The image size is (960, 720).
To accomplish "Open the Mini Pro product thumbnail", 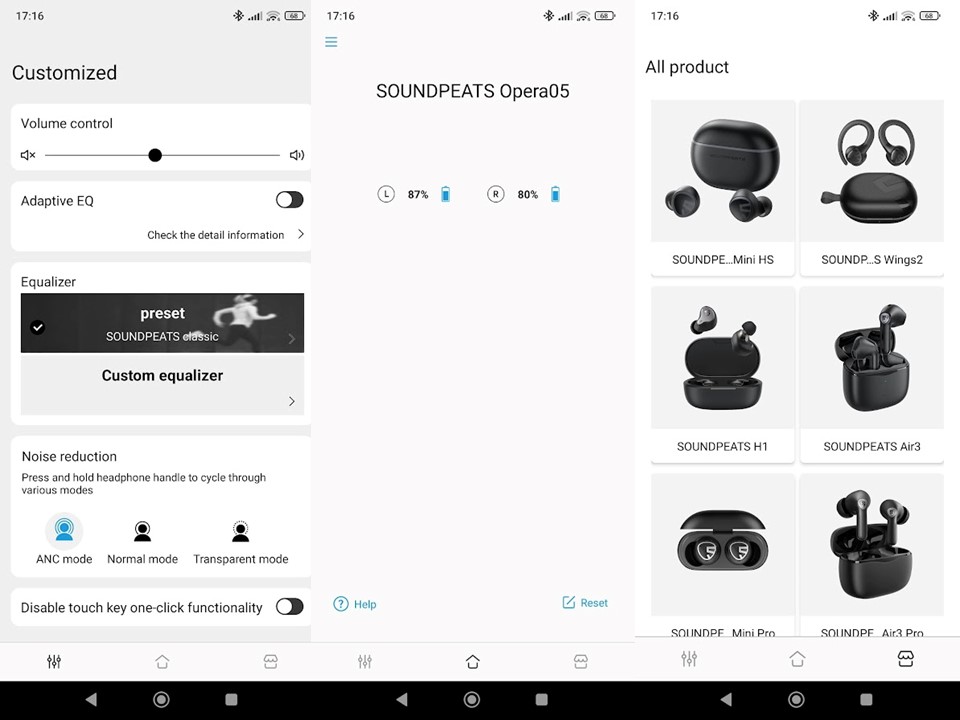I will tap(723, 544).
